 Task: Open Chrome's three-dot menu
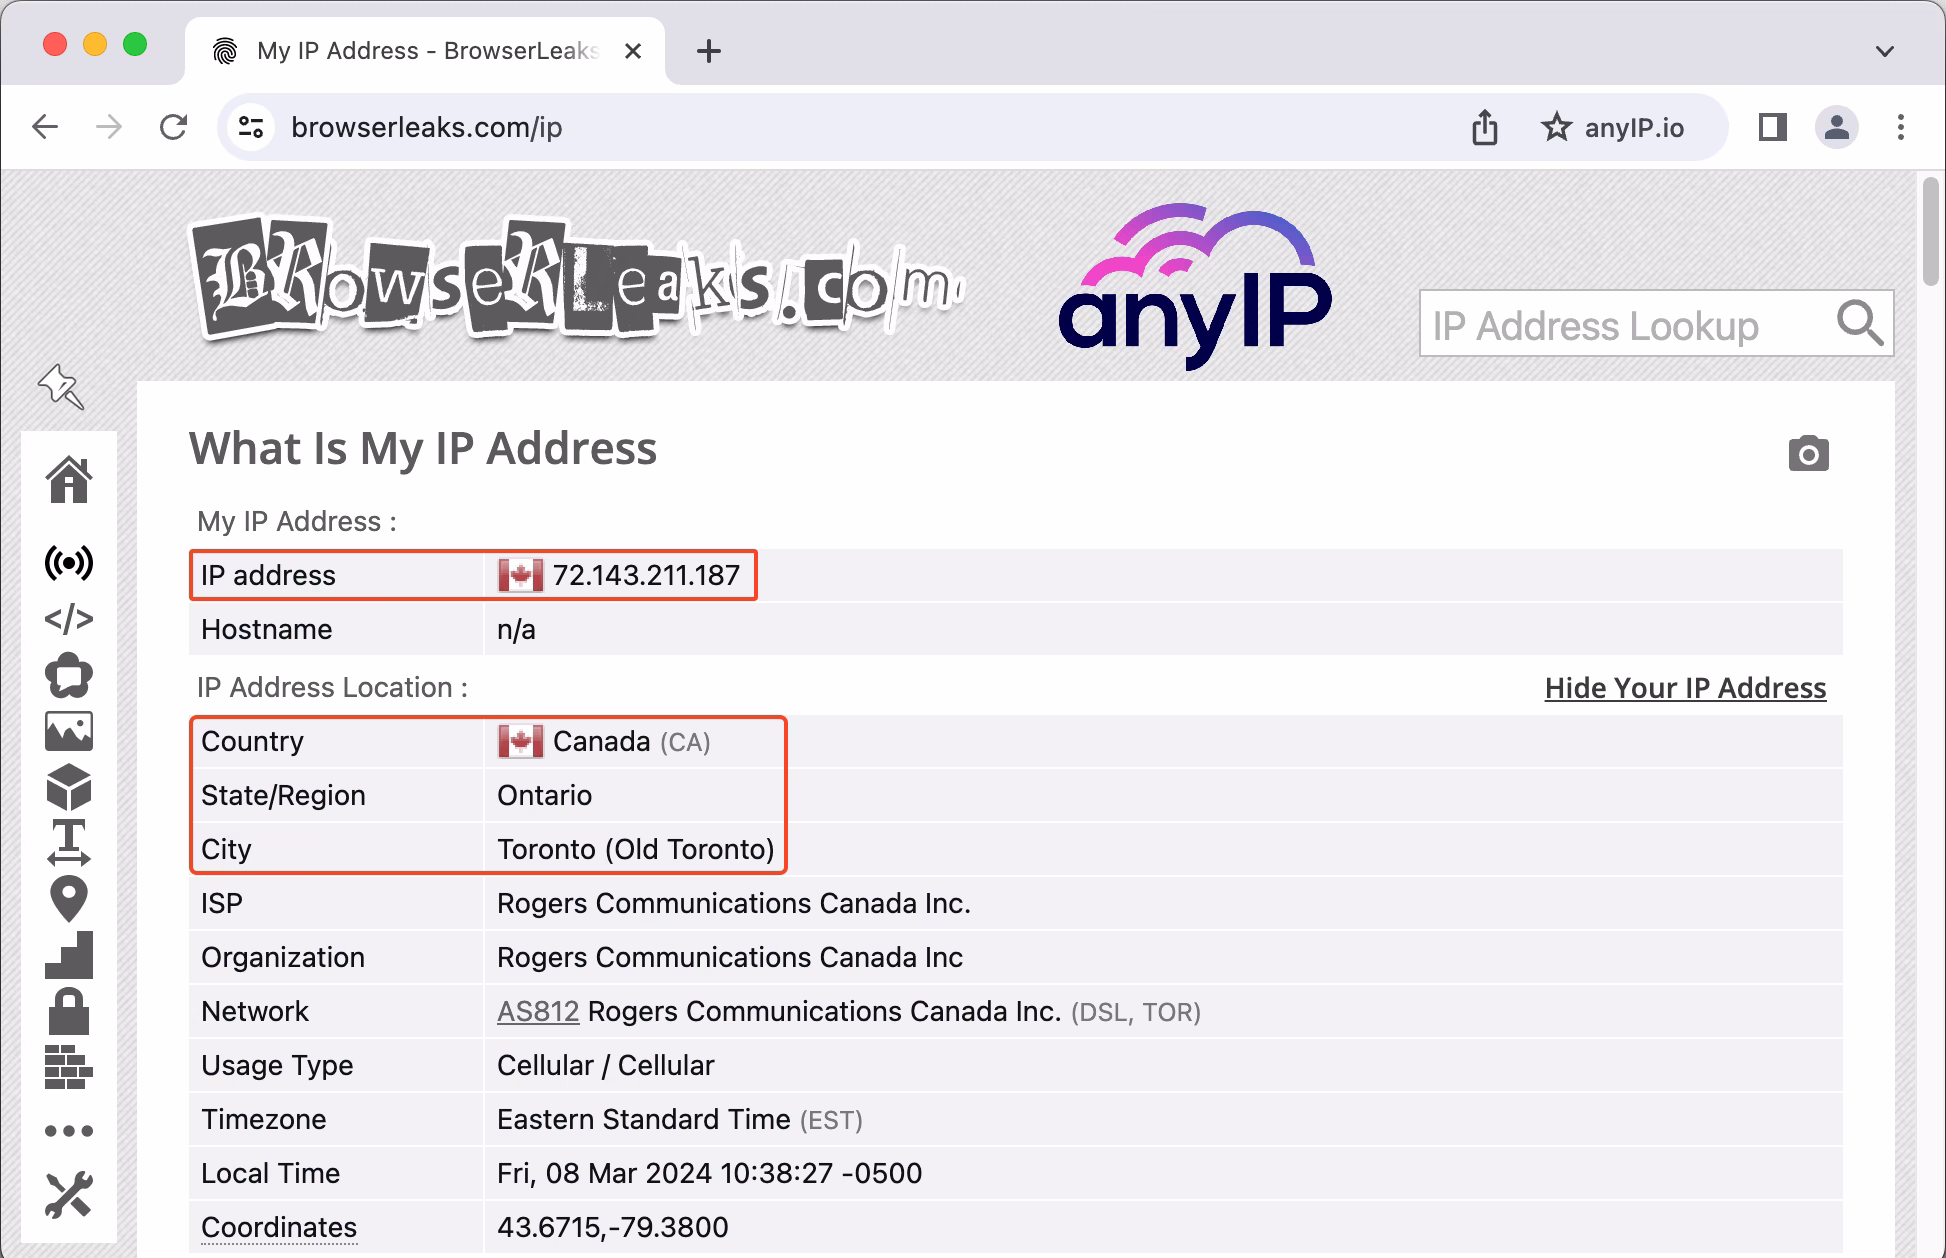click(x=1901, y=127)
